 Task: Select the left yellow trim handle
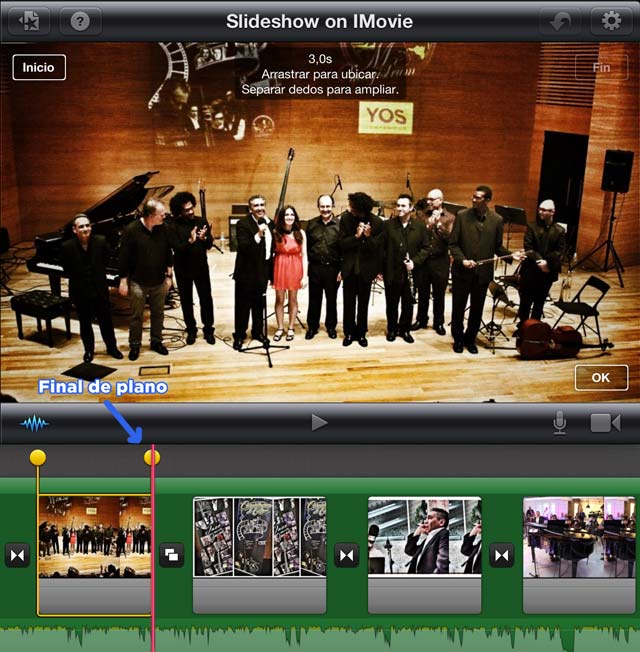click(x=38, y=457)
